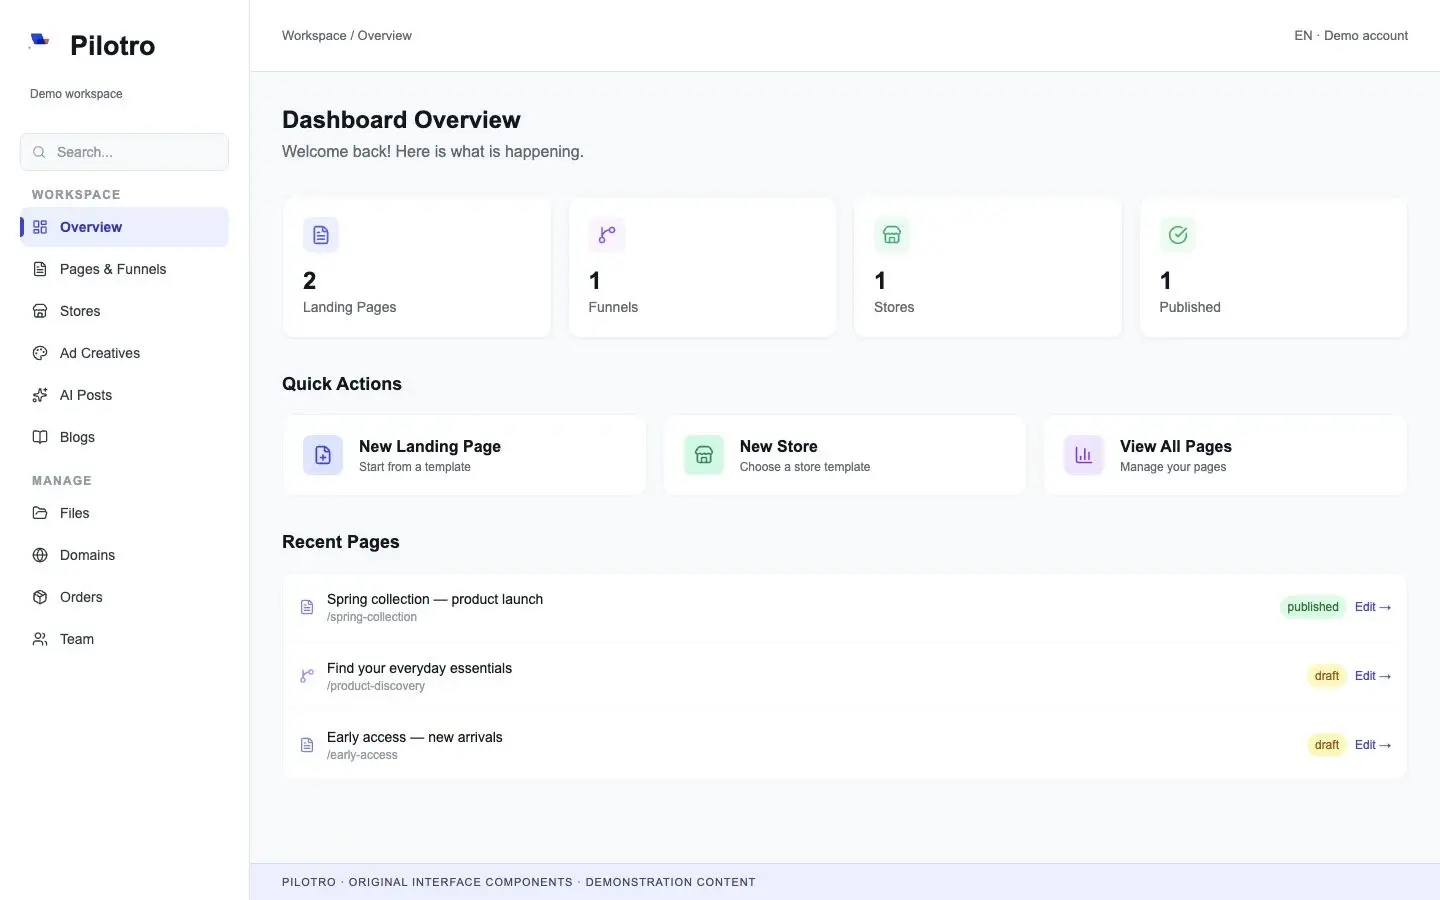Edit the Spring collection page

1373,607
